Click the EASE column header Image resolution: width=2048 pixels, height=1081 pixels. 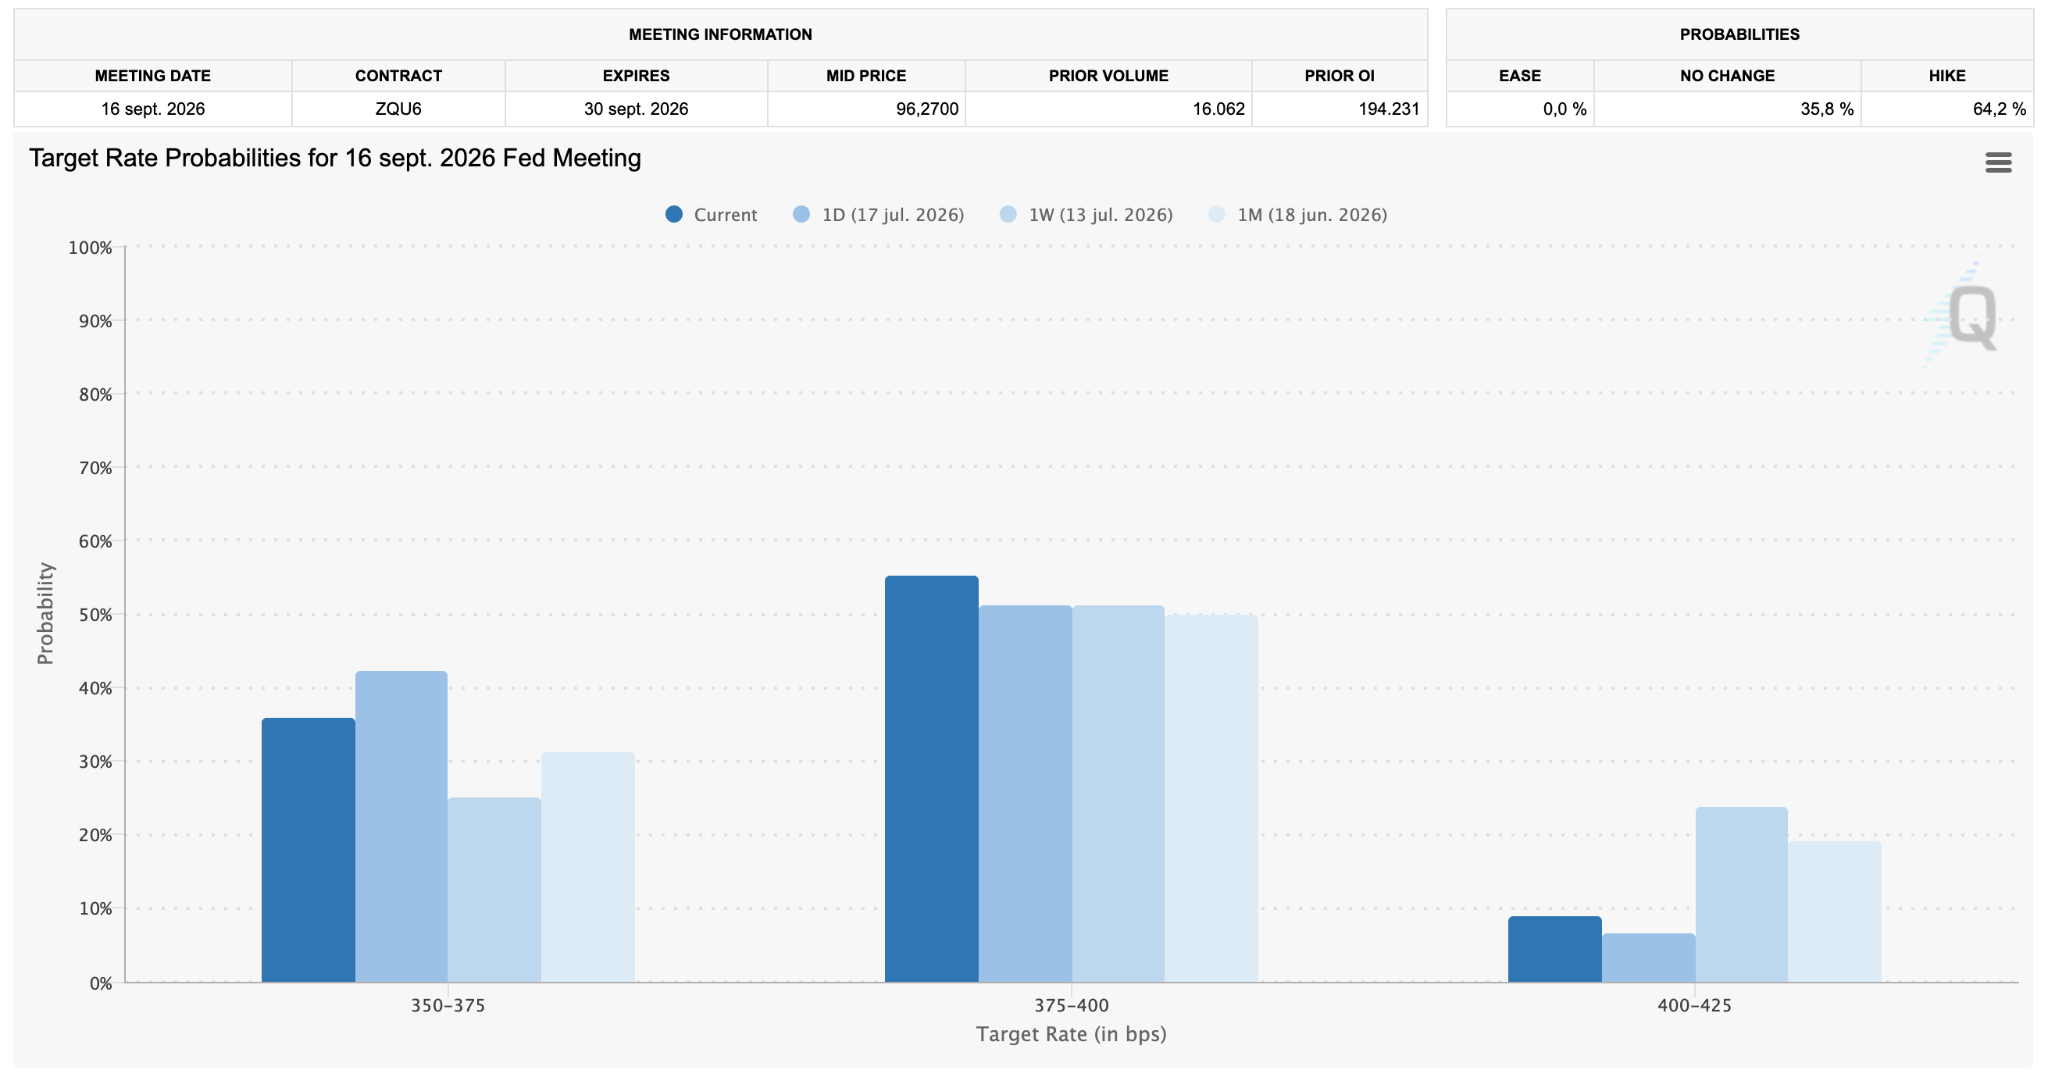1520,76
